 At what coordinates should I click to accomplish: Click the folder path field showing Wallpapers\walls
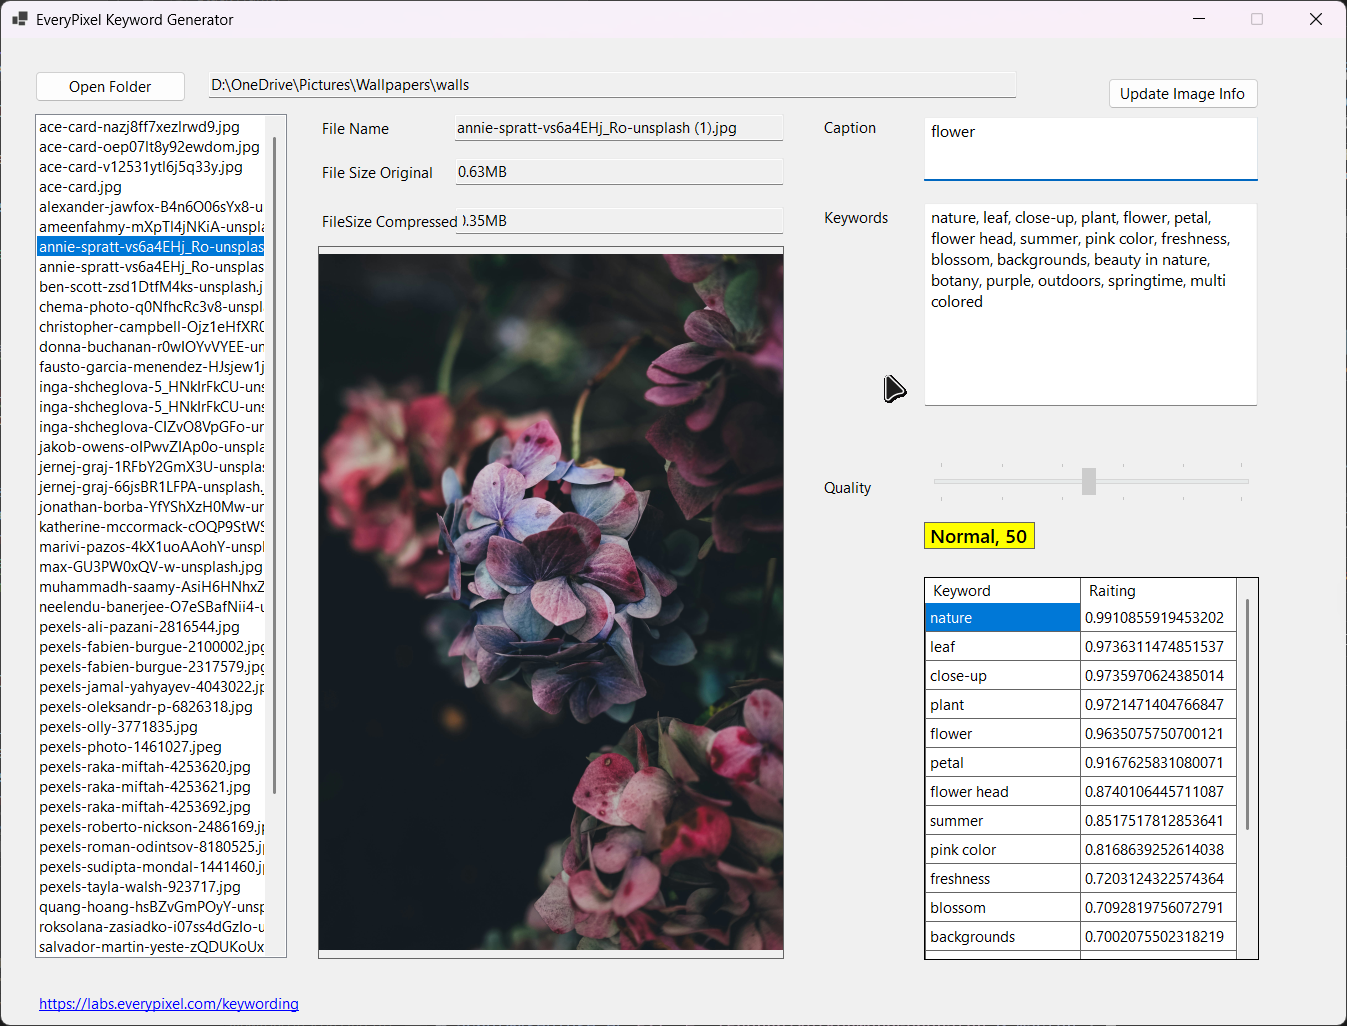(x=612, y=85)
